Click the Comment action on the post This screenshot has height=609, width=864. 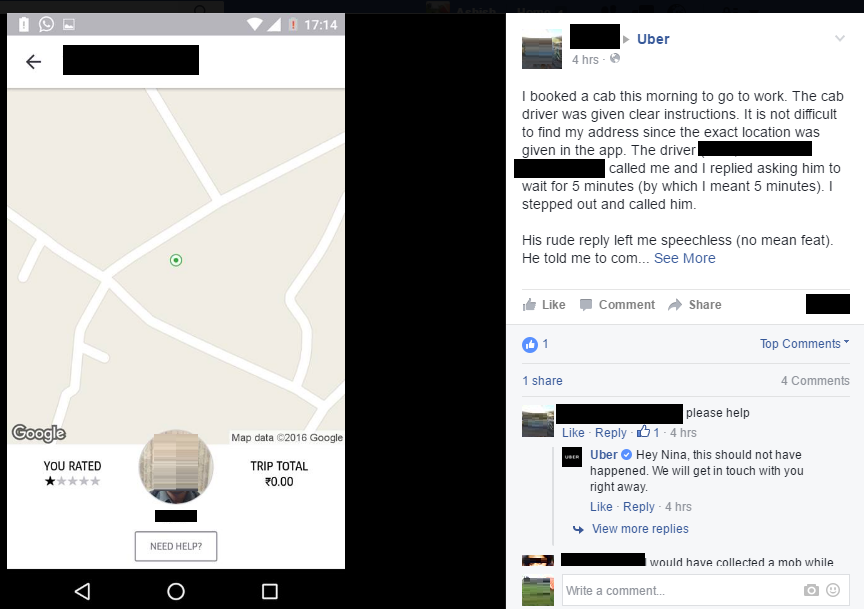click(617, 305)
